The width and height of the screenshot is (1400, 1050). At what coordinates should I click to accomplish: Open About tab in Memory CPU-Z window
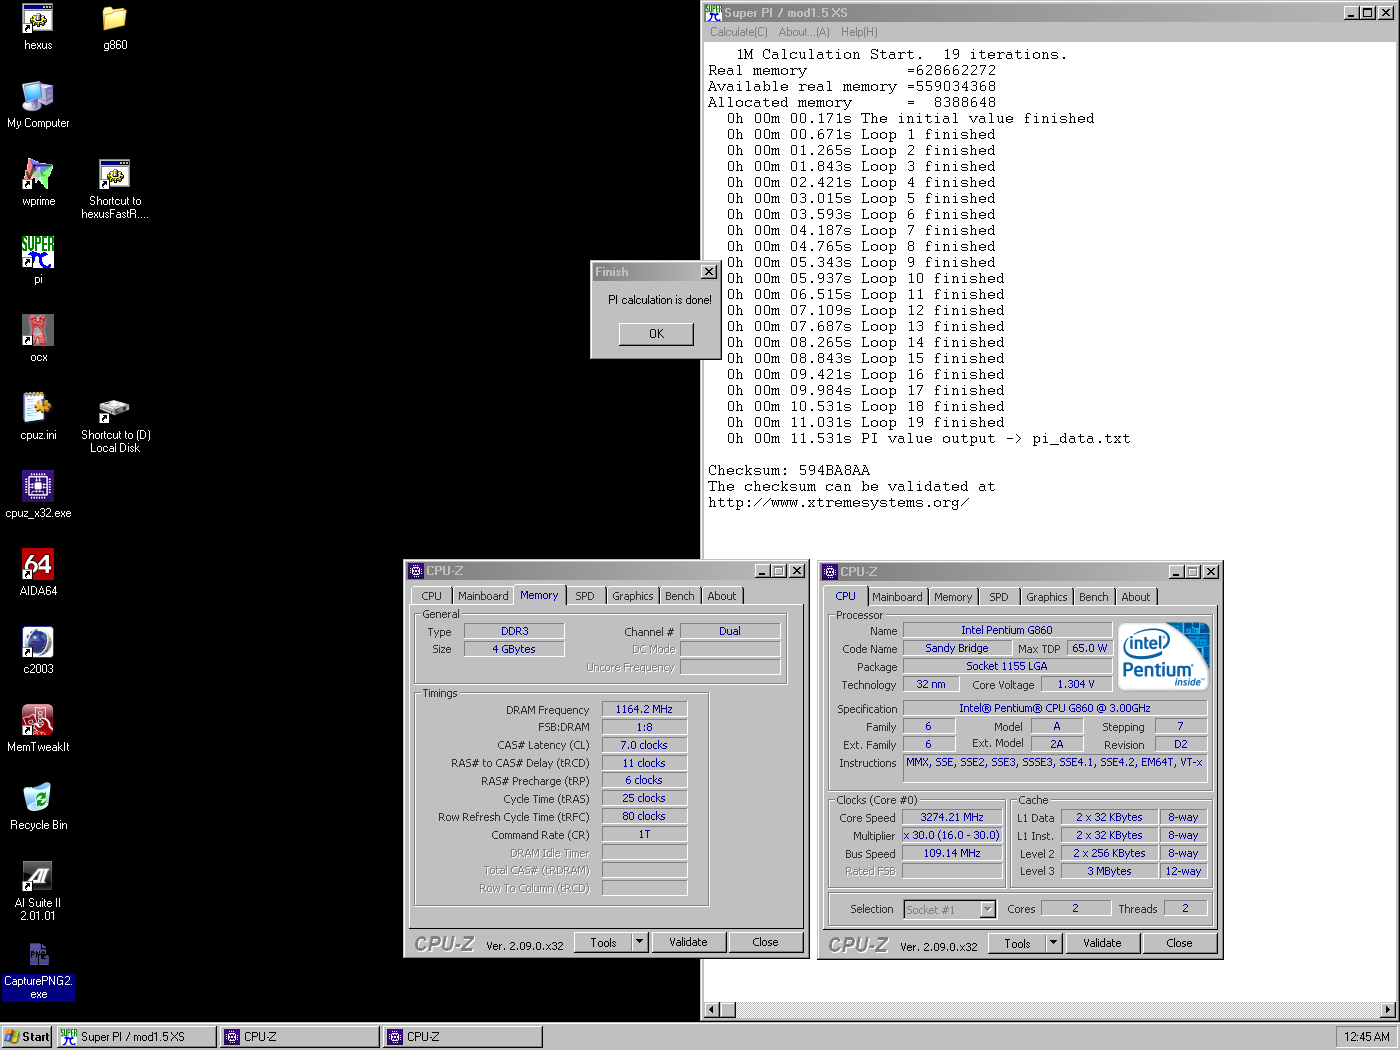click(x=722, y=596)
